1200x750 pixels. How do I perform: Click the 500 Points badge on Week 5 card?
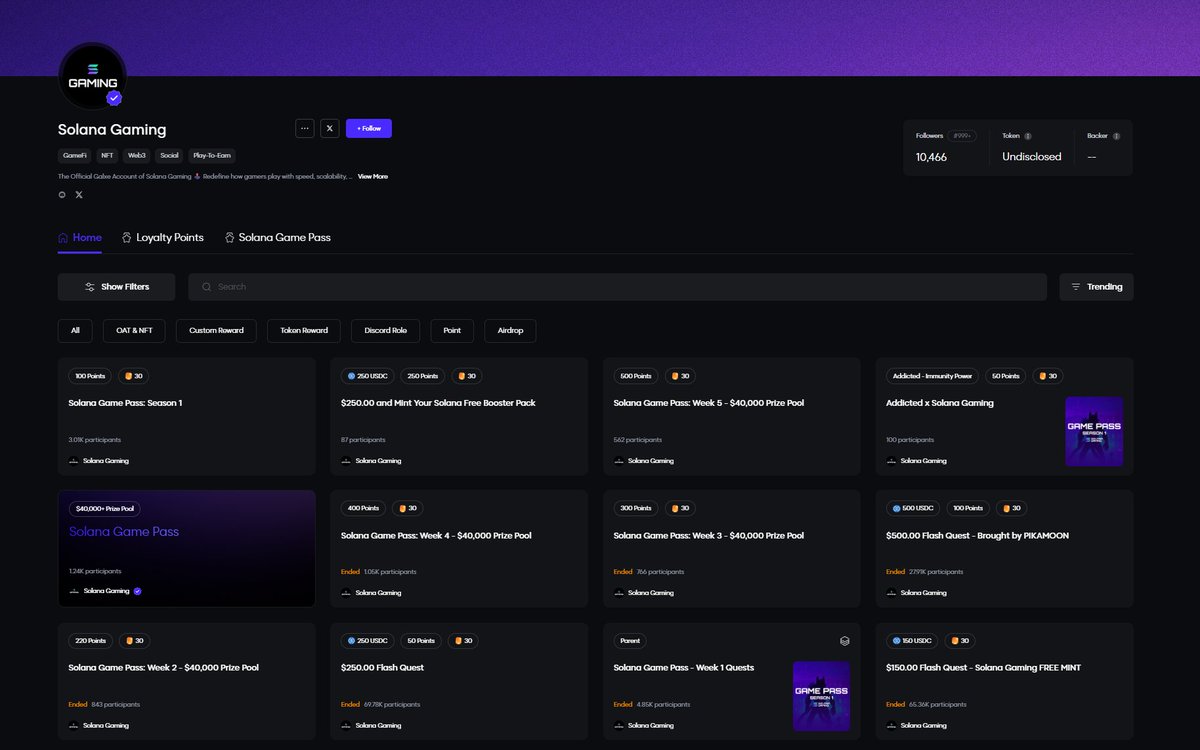click(x=636, y=376)
